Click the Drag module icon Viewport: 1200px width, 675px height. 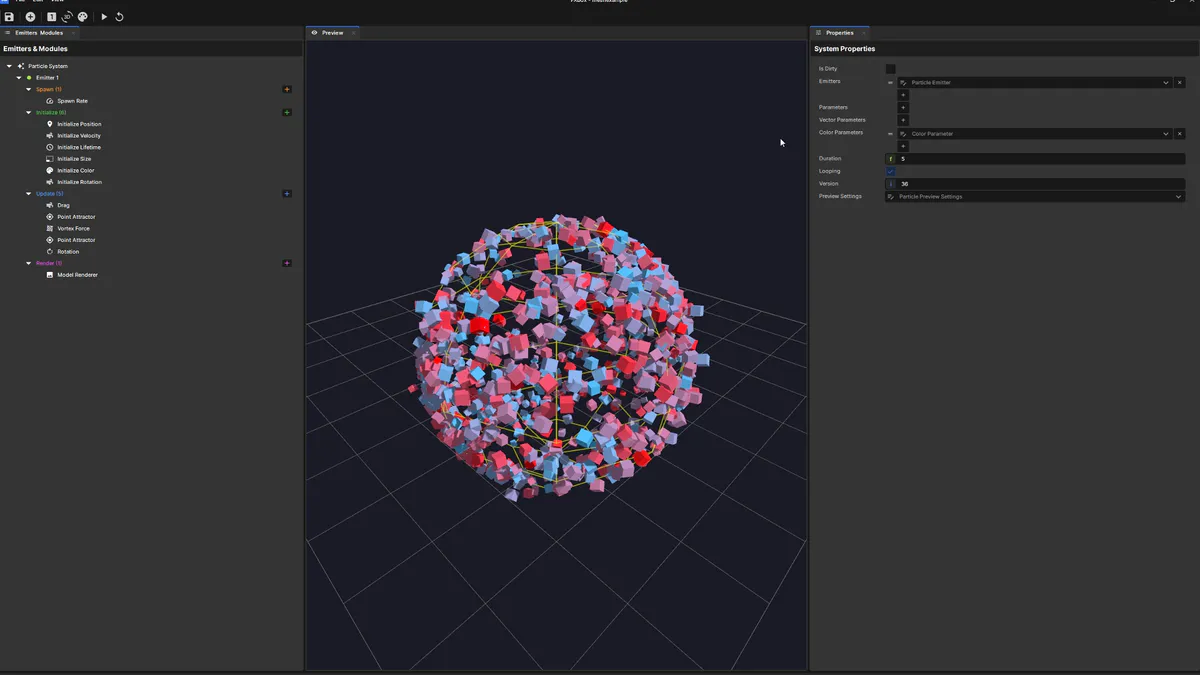tap(50, 205)
